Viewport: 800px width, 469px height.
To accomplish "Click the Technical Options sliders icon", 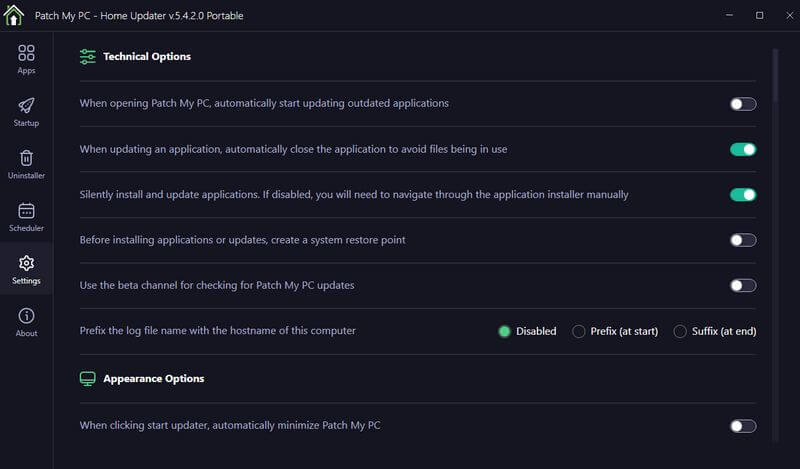I will (88, 57).
